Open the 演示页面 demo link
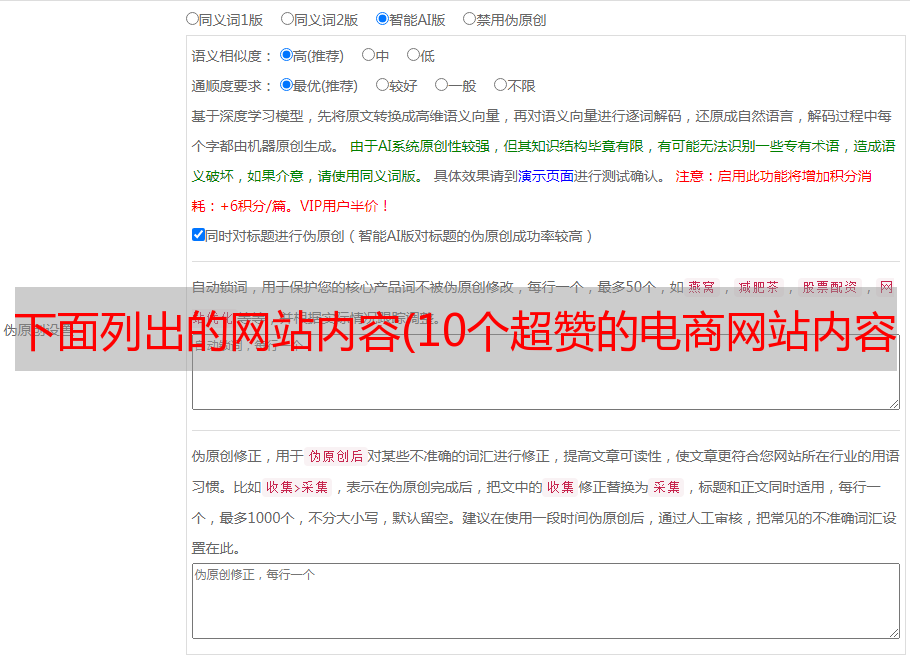 pos(545,176)
